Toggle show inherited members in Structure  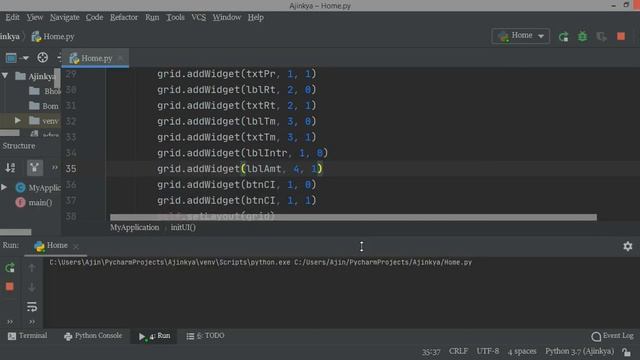[35, 167]
